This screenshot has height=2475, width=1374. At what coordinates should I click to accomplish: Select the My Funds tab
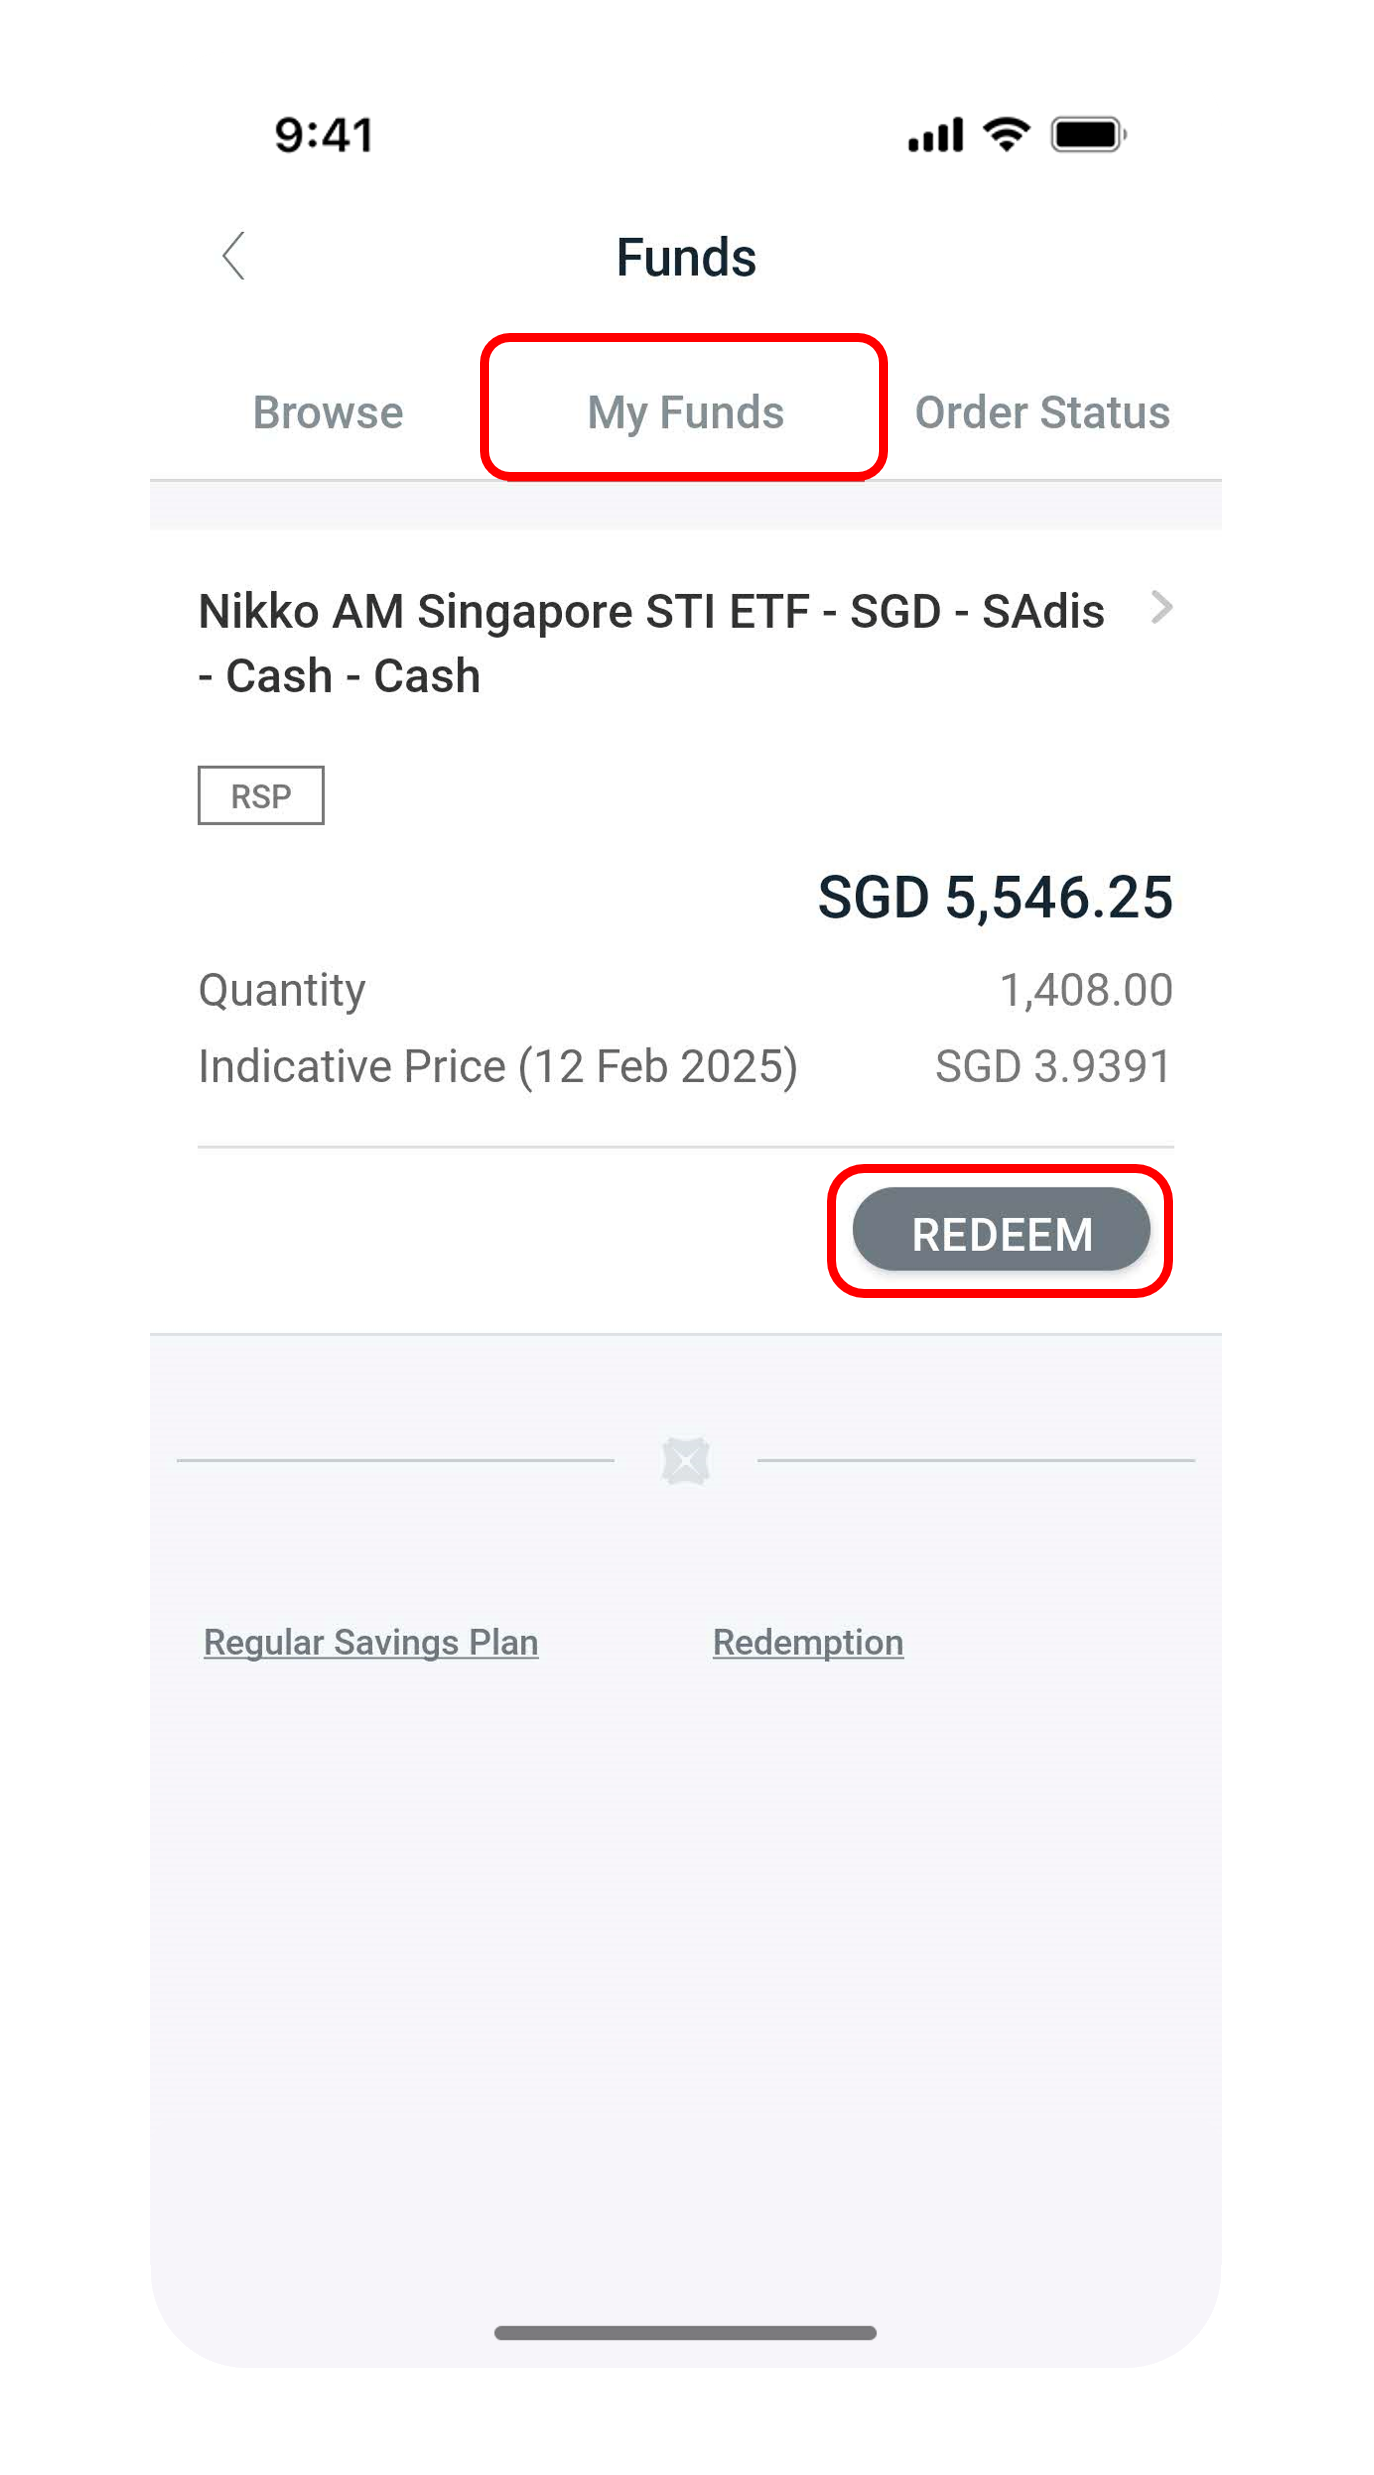coord(685,412)
